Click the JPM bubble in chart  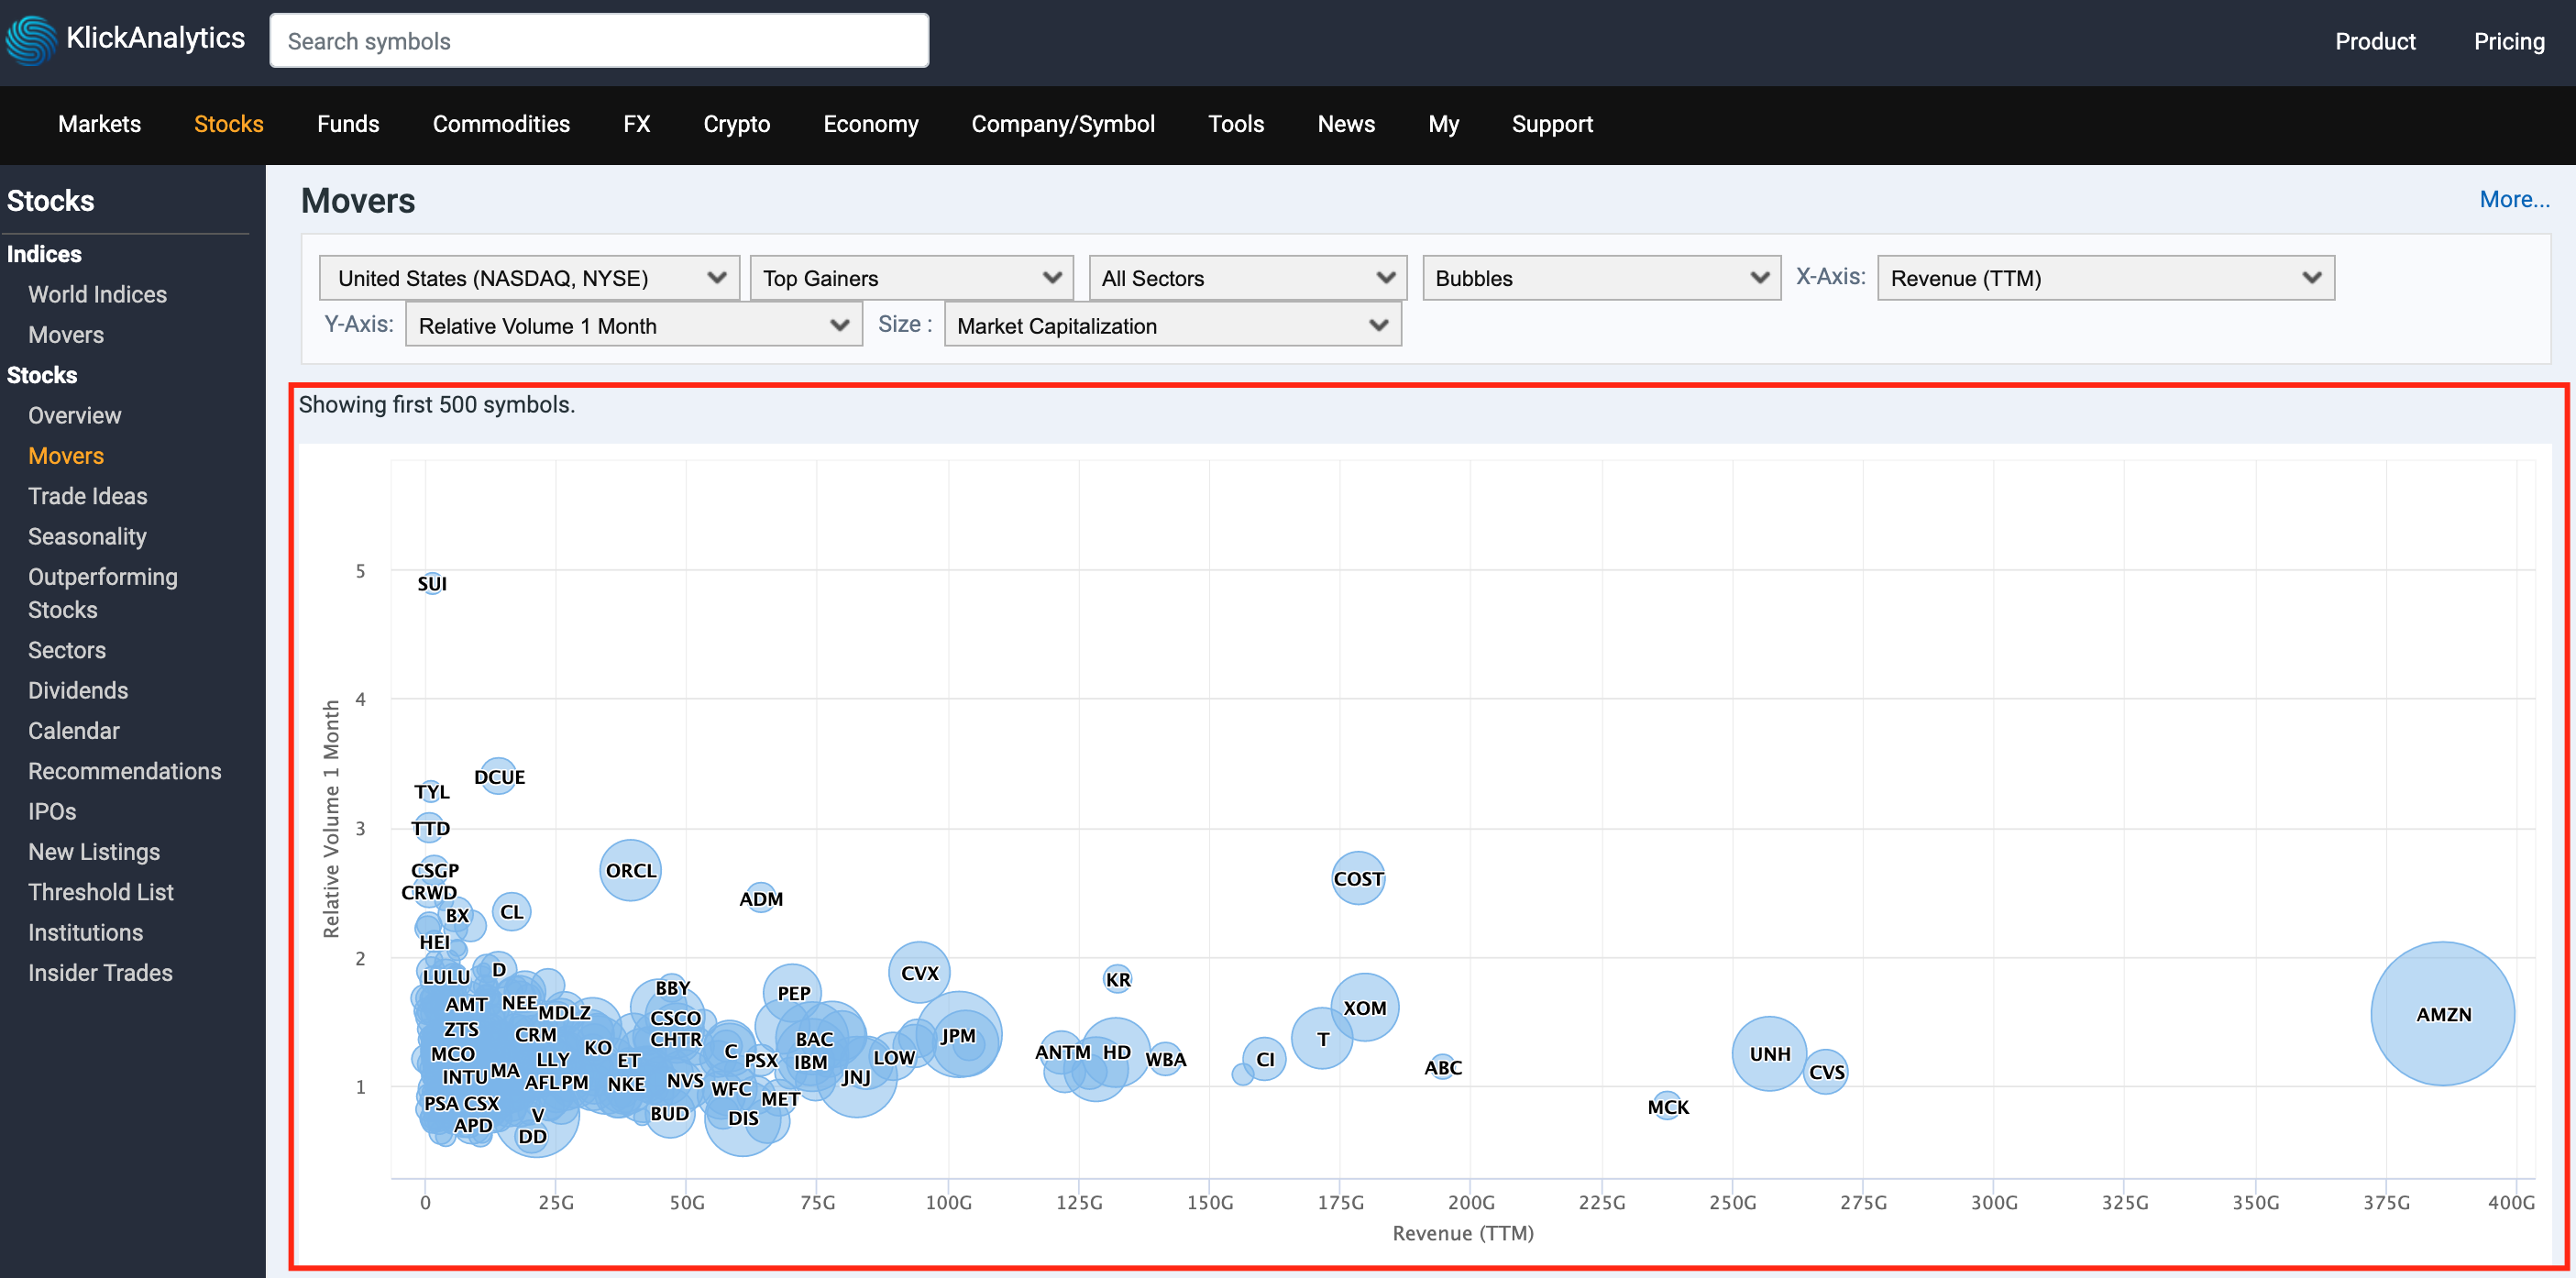click(x=958, y=1035)
